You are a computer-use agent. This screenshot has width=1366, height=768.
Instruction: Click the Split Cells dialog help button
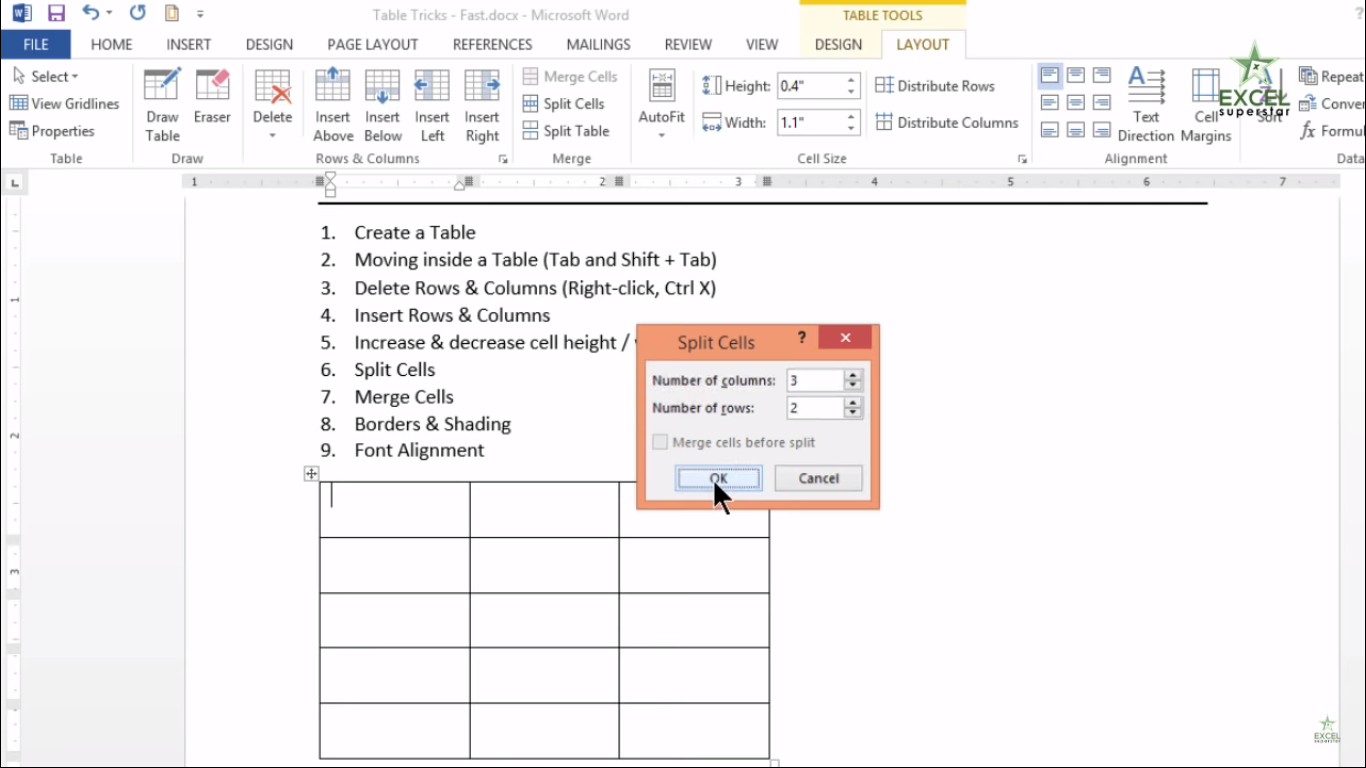[x=802, y=338]
